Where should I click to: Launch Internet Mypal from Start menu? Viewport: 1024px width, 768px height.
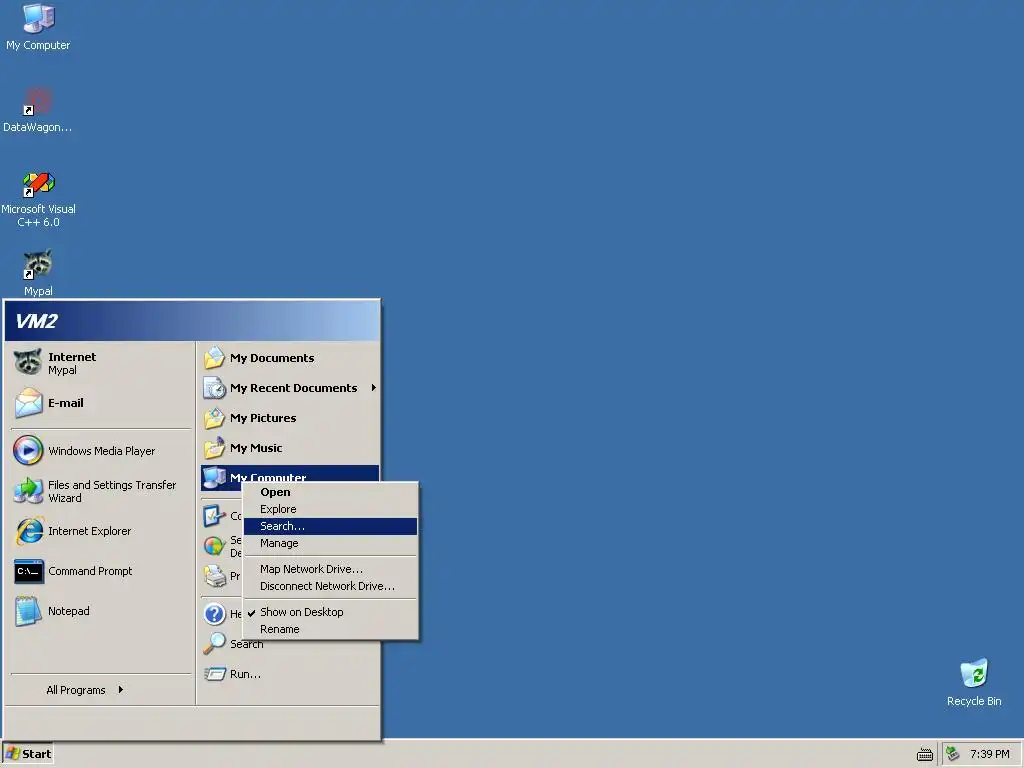tap(100, 363)
